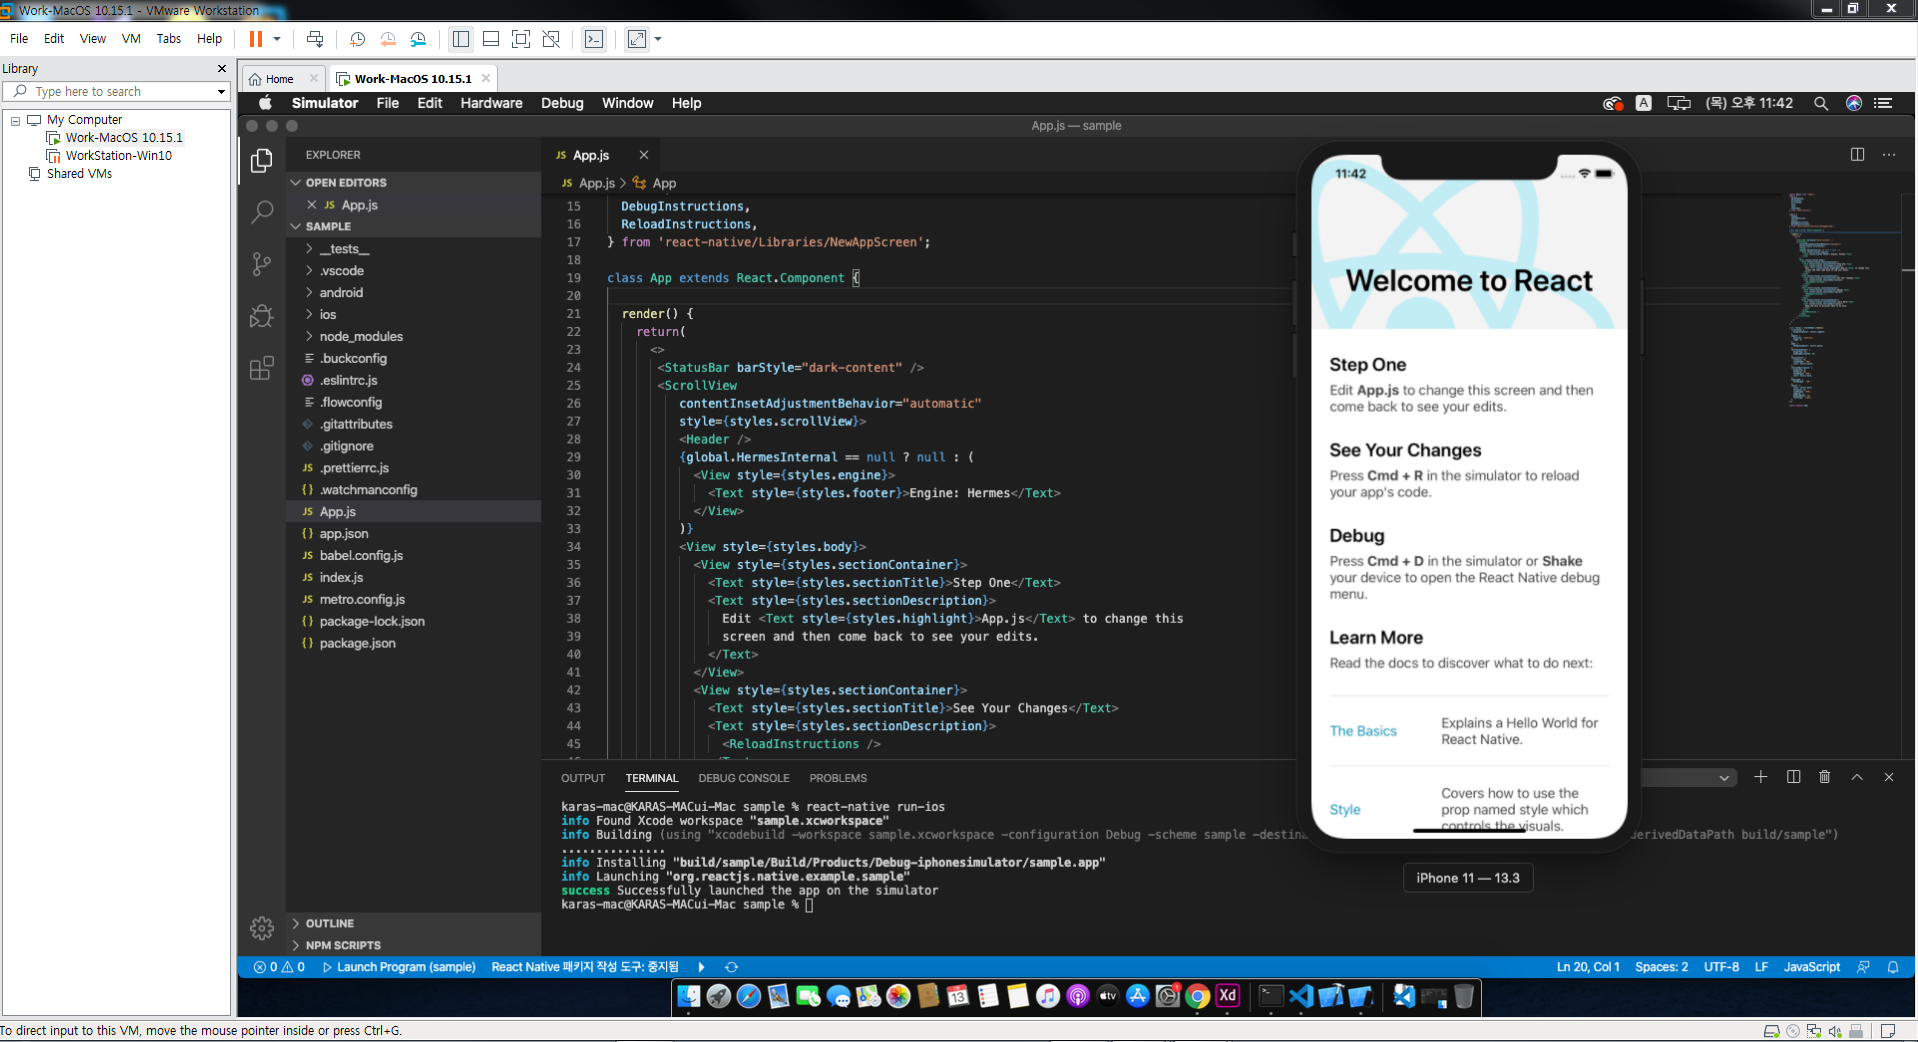Click the errors and warnings count

tap(279, 967)
